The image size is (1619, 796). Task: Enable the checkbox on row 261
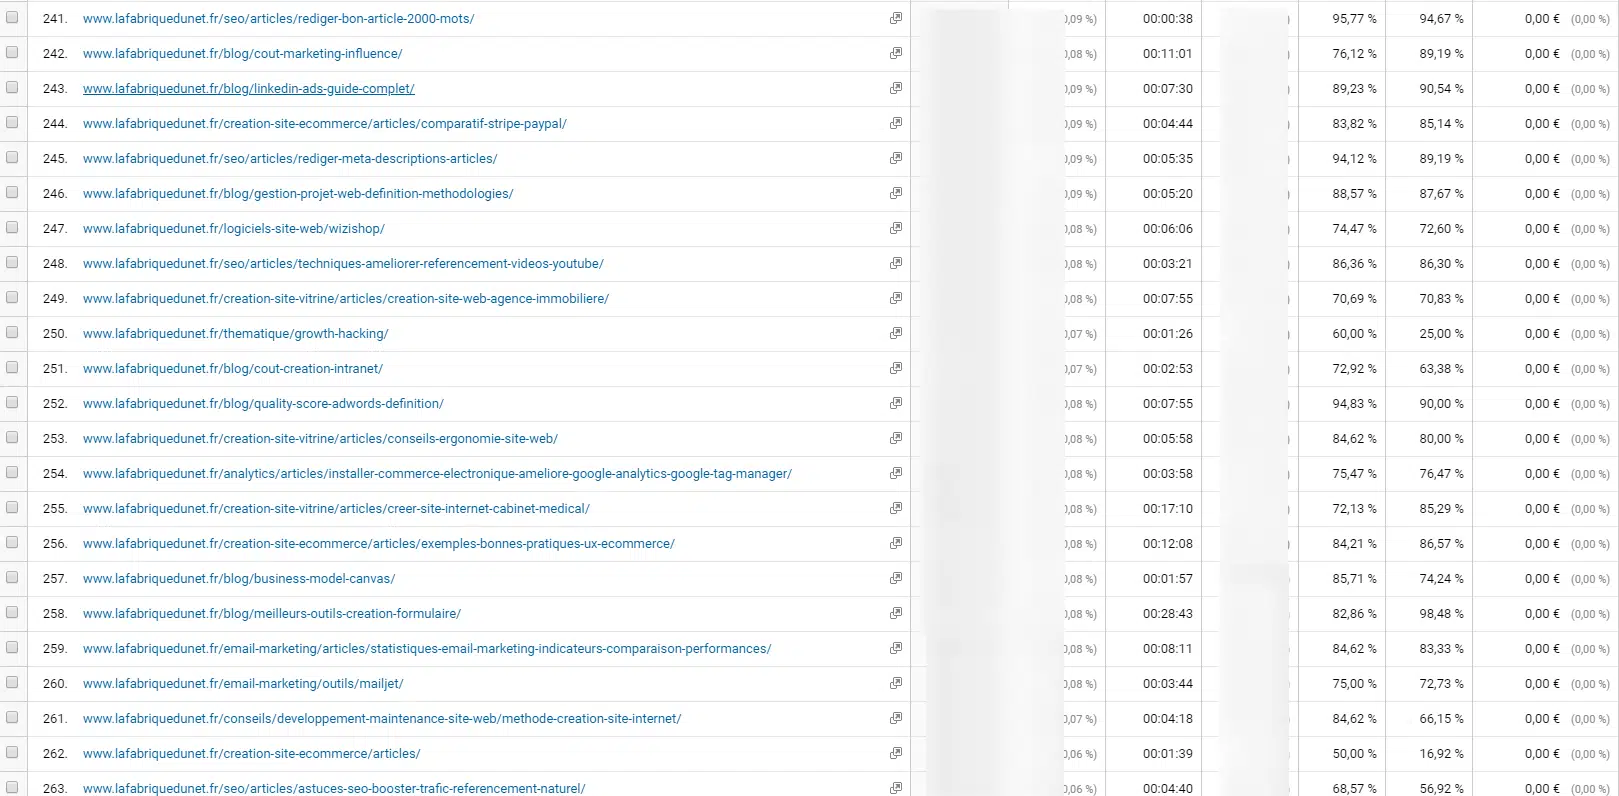12,717
